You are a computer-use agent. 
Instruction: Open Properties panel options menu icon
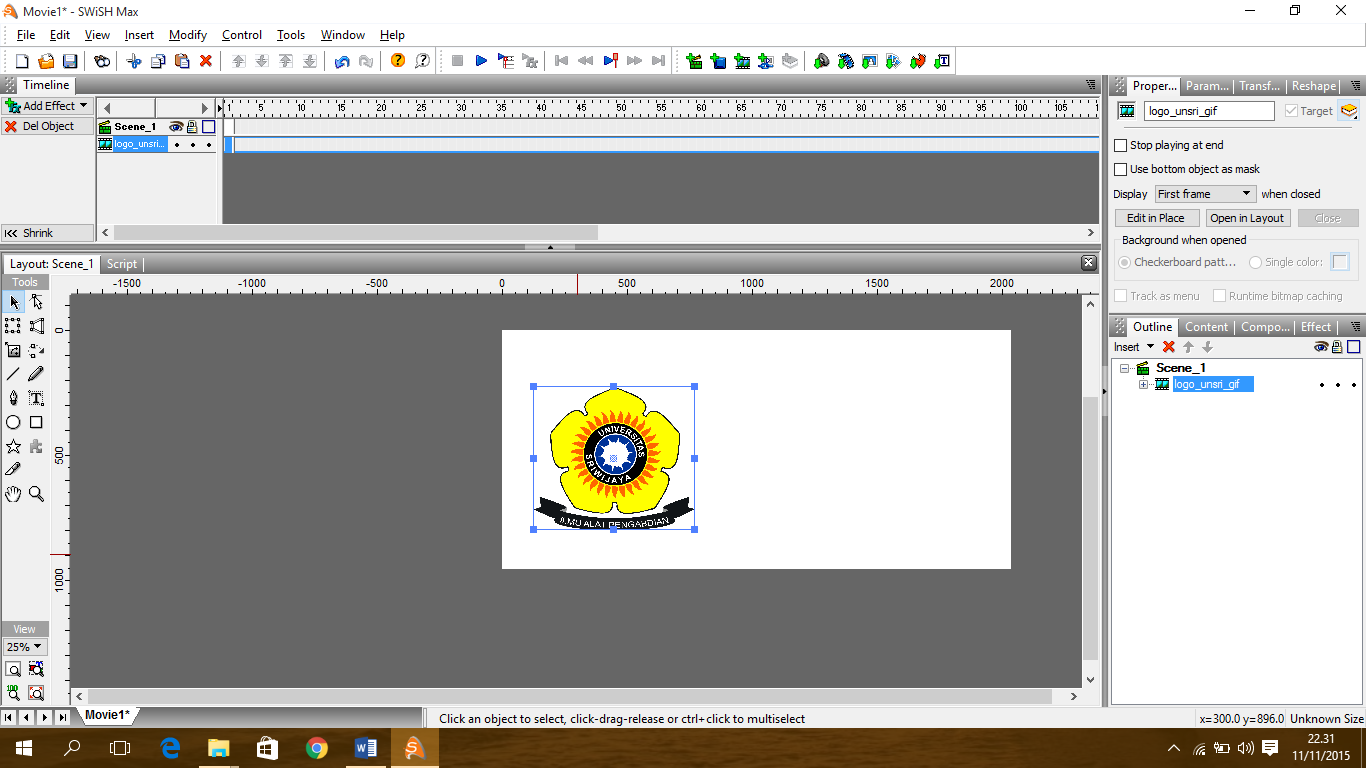tap(1354, 86)
